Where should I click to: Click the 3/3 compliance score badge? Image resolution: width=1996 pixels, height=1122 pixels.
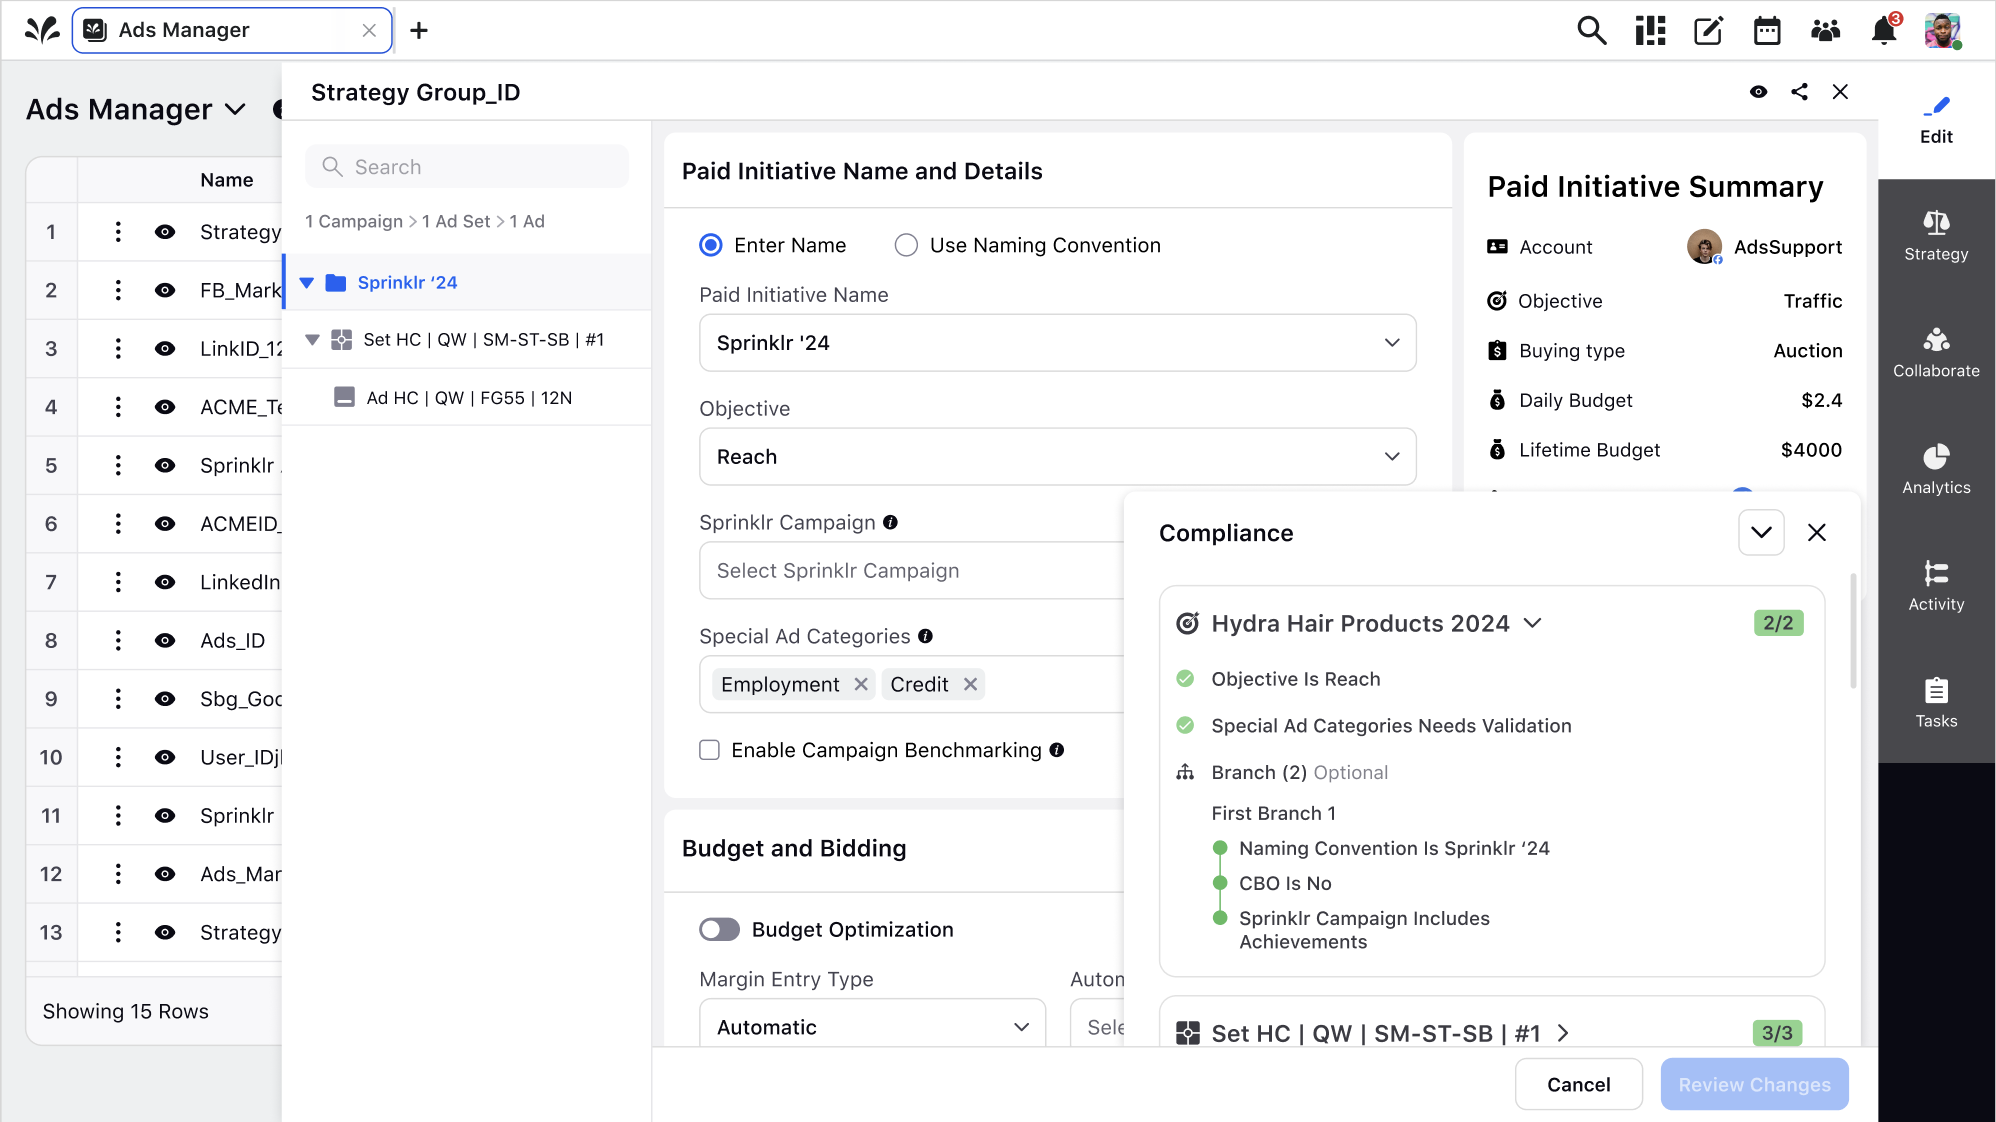[1777, 1033]
